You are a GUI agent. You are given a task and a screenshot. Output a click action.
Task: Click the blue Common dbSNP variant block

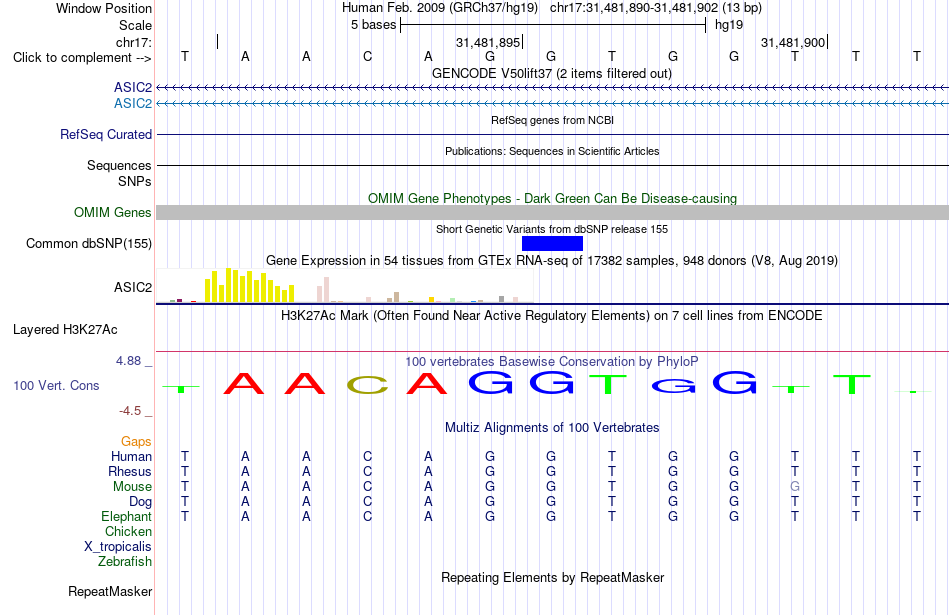coord(552,244)
